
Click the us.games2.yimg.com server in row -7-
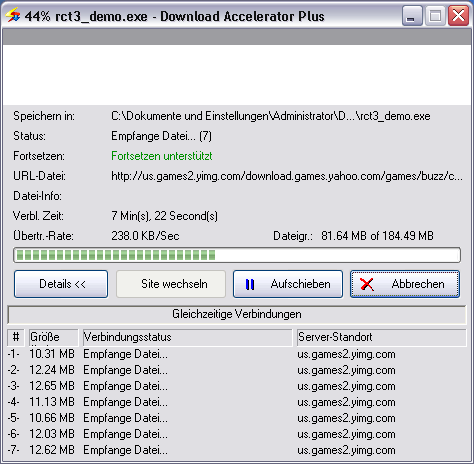(x=346, y=450)
